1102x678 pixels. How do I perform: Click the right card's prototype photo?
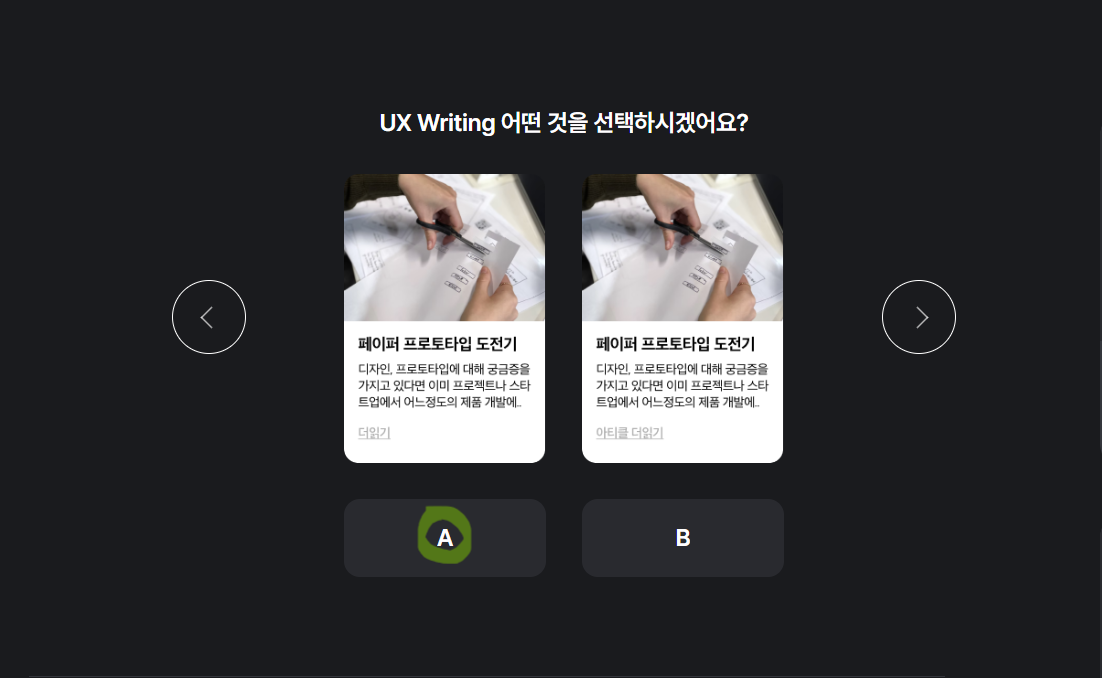682,247
